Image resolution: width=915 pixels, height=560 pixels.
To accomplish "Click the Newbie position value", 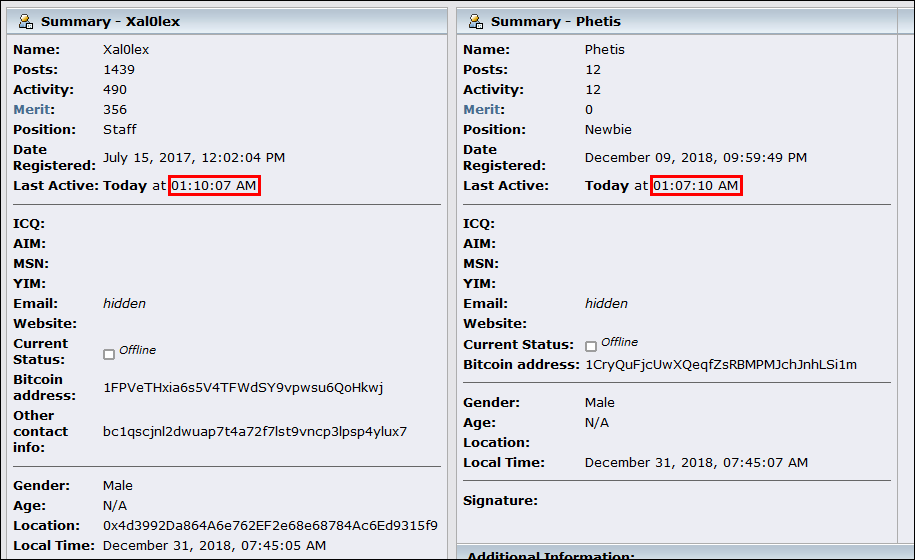I will point(608,130).
